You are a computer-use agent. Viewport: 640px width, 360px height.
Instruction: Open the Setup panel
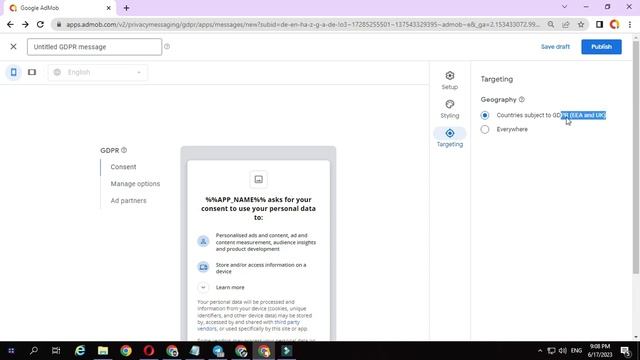(x=449, y=80)
